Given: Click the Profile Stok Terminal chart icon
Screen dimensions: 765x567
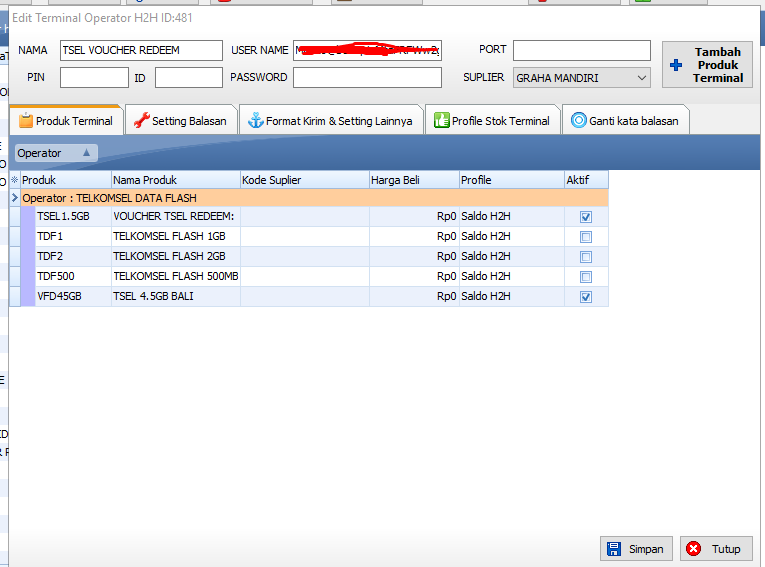Looking at the screenshot, I should pyautogui.click(x=441, y=121).
